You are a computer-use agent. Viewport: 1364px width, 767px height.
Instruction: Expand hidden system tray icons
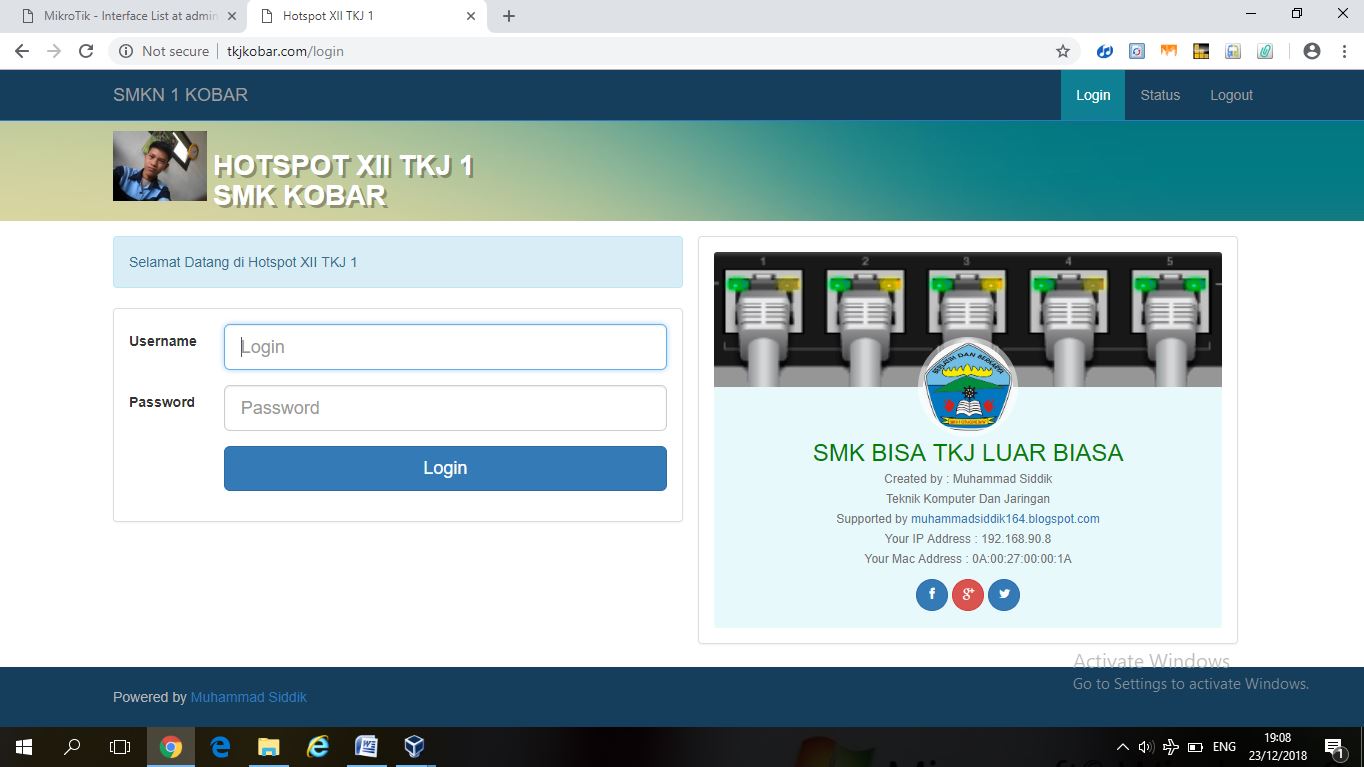coord(1121,746)
